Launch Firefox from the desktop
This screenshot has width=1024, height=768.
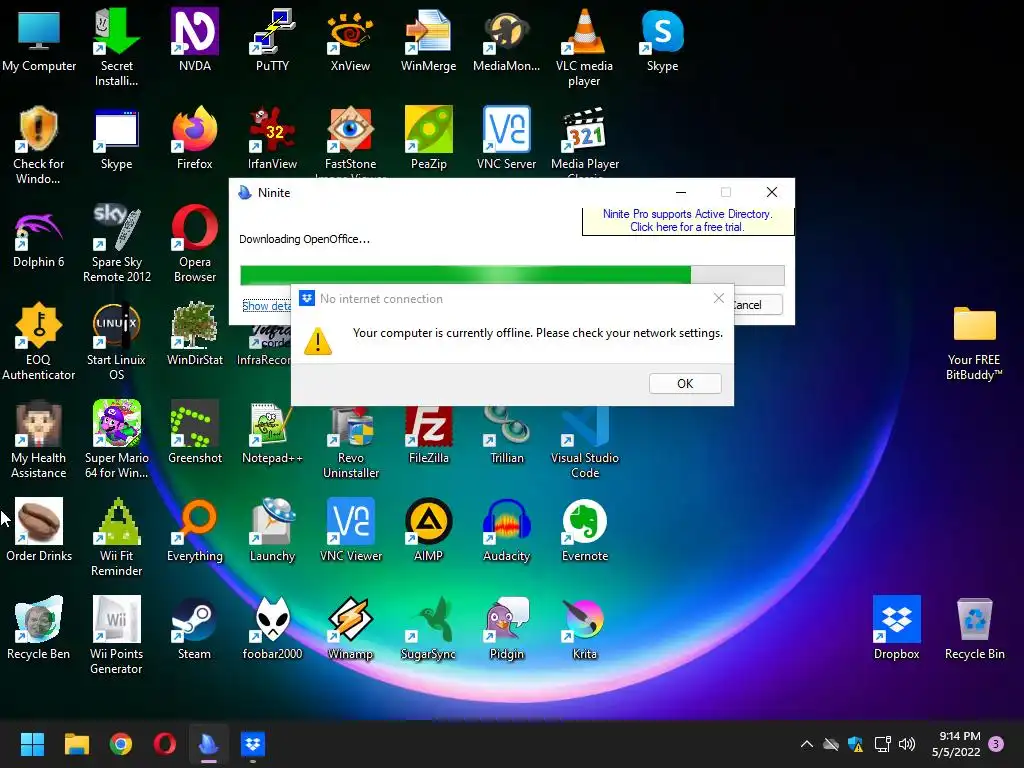click(195, 139)
